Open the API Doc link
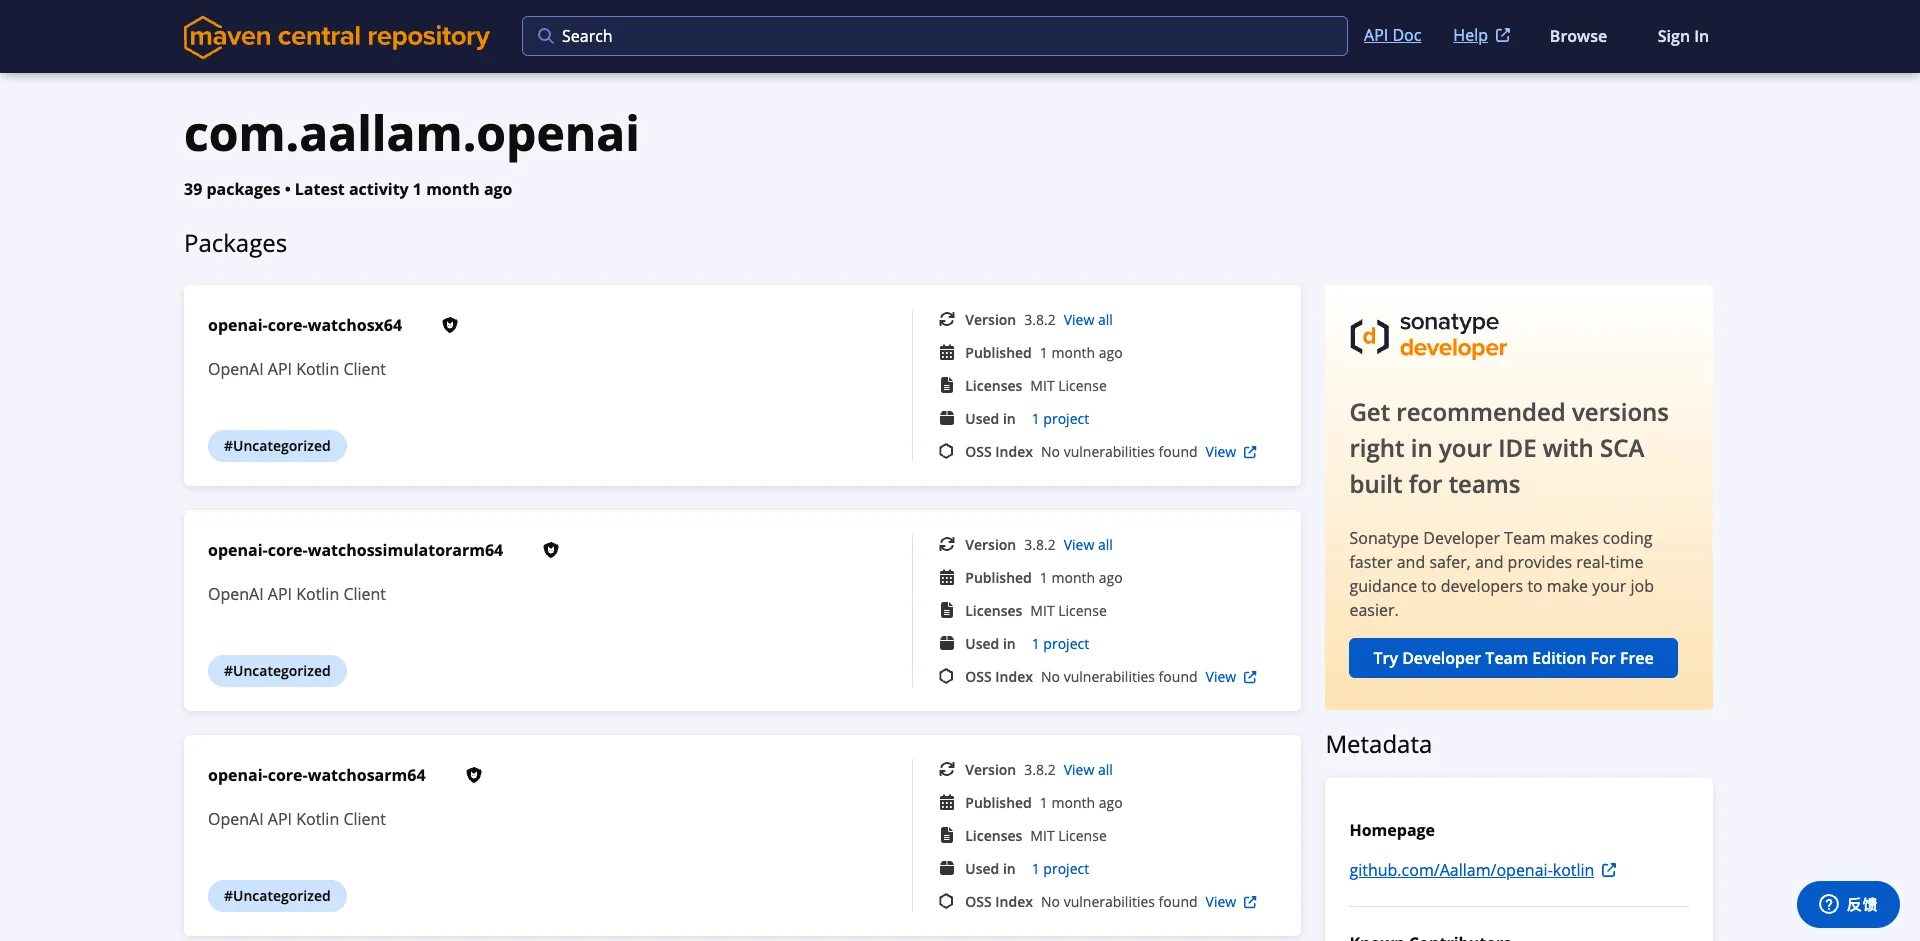 [1392, 35]
